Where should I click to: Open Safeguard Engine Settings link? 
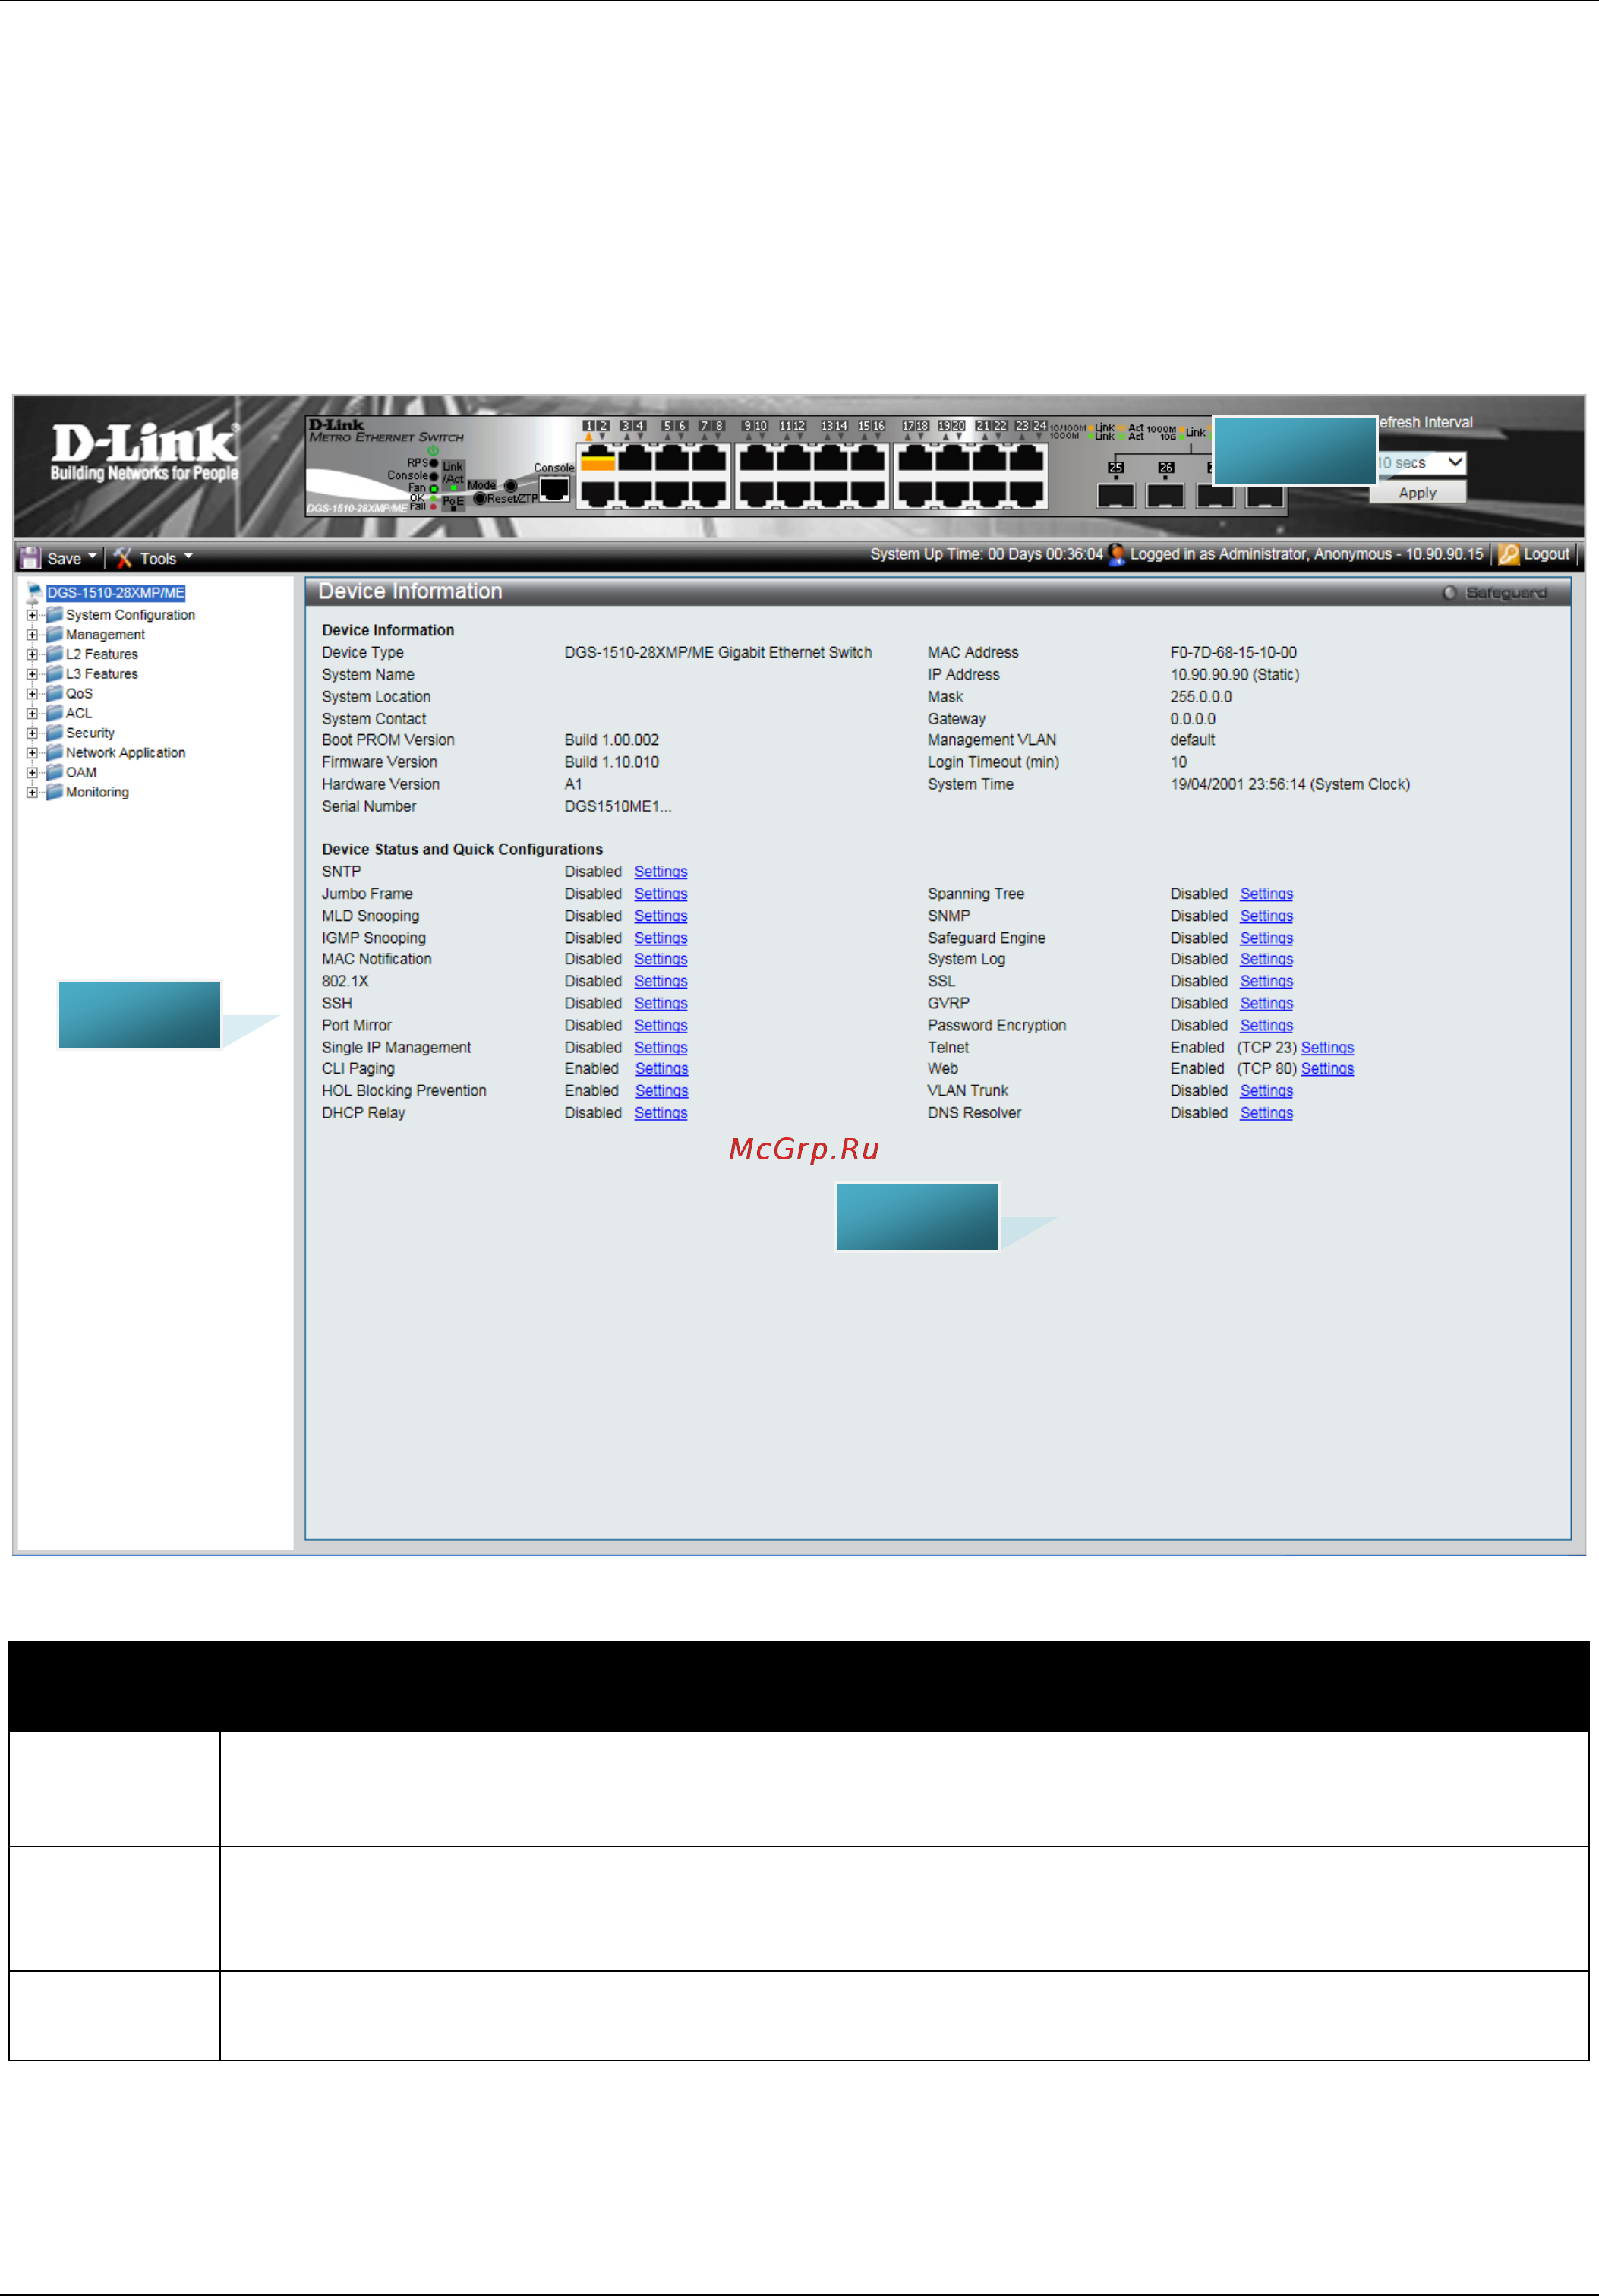[x=1266, y=938]
